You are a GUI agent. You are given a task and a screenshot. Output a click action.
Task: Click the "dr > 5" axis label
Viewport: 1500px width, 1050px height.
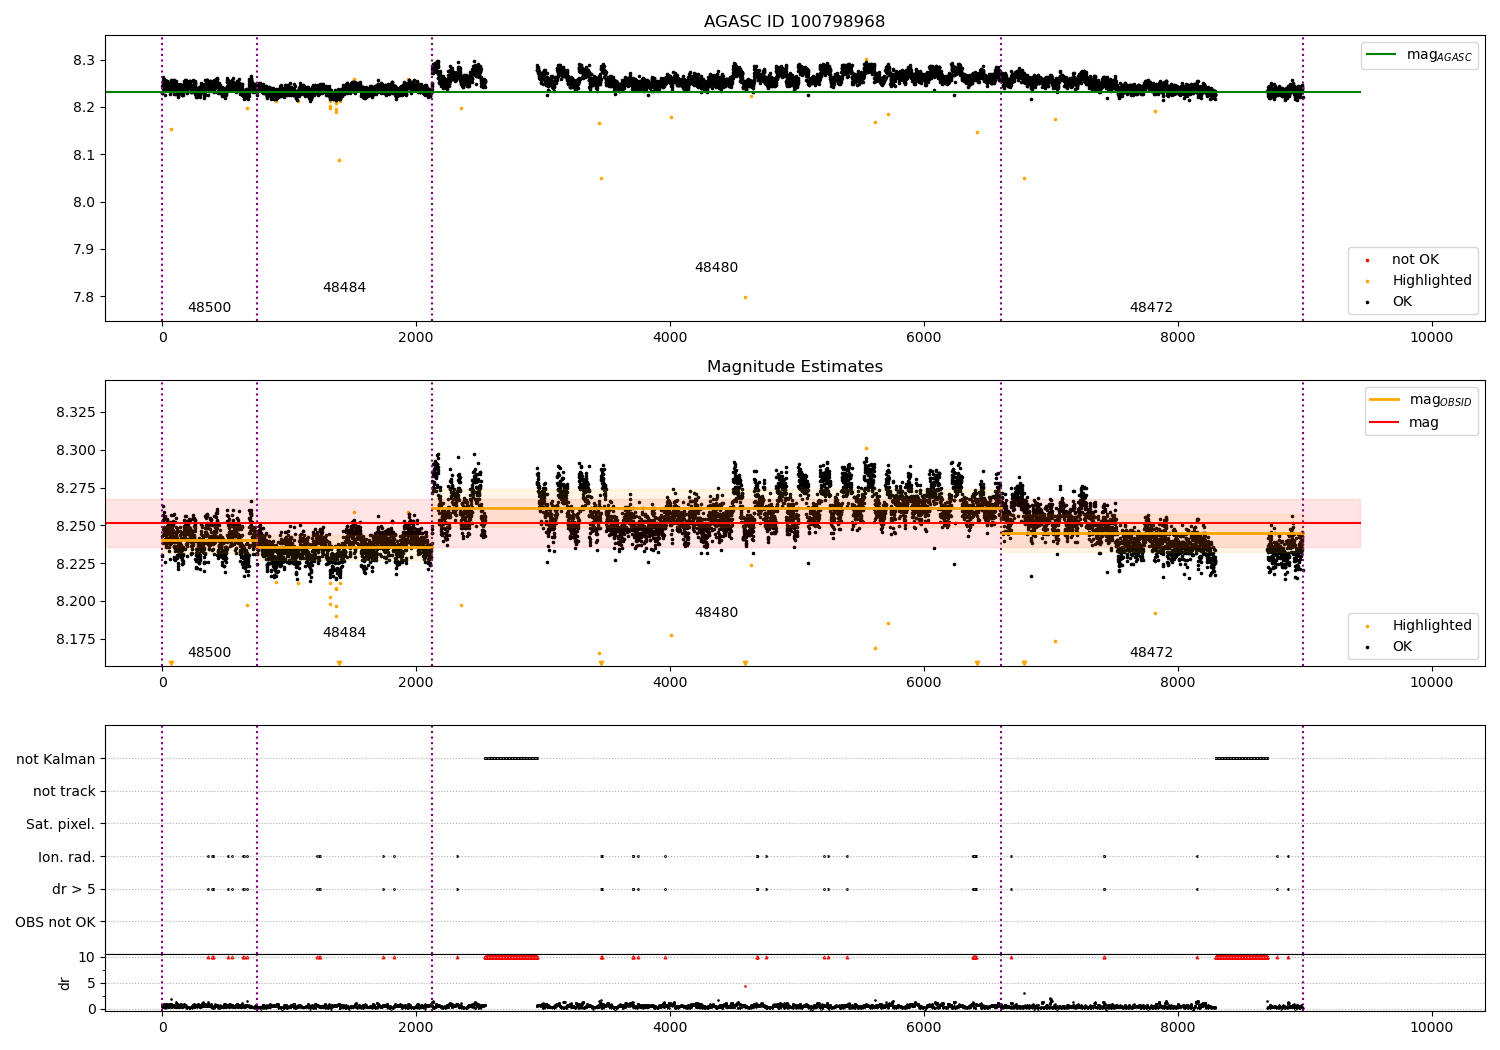(x=74, y=890)
